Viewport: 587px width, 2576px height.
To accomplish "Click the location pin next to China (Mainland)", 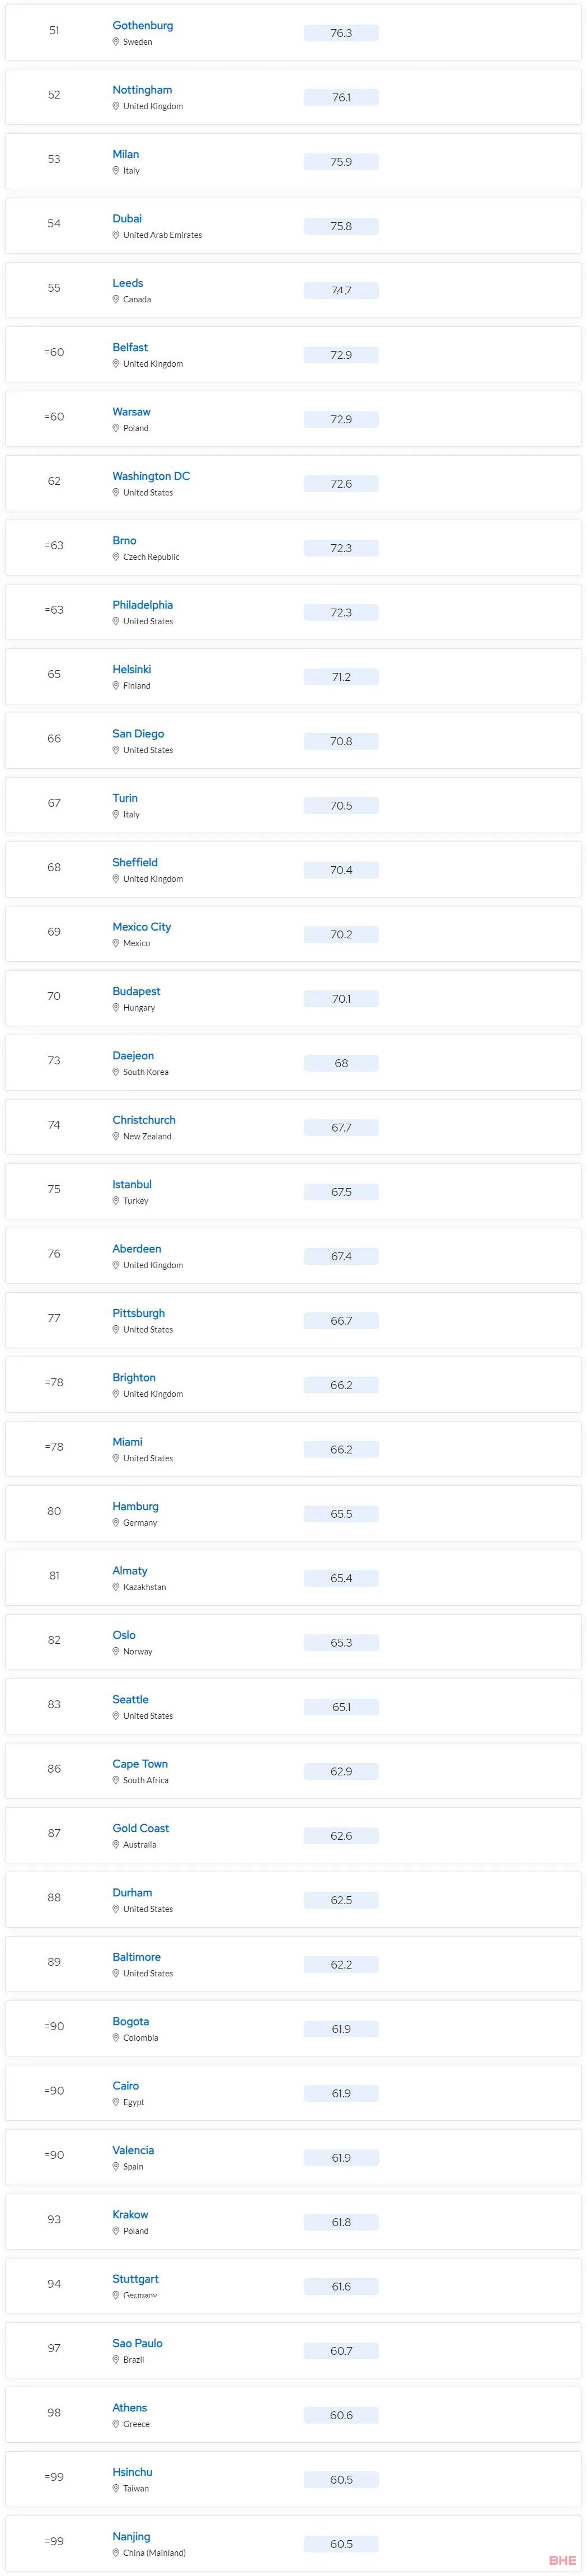I will [x=116, y=2554].
